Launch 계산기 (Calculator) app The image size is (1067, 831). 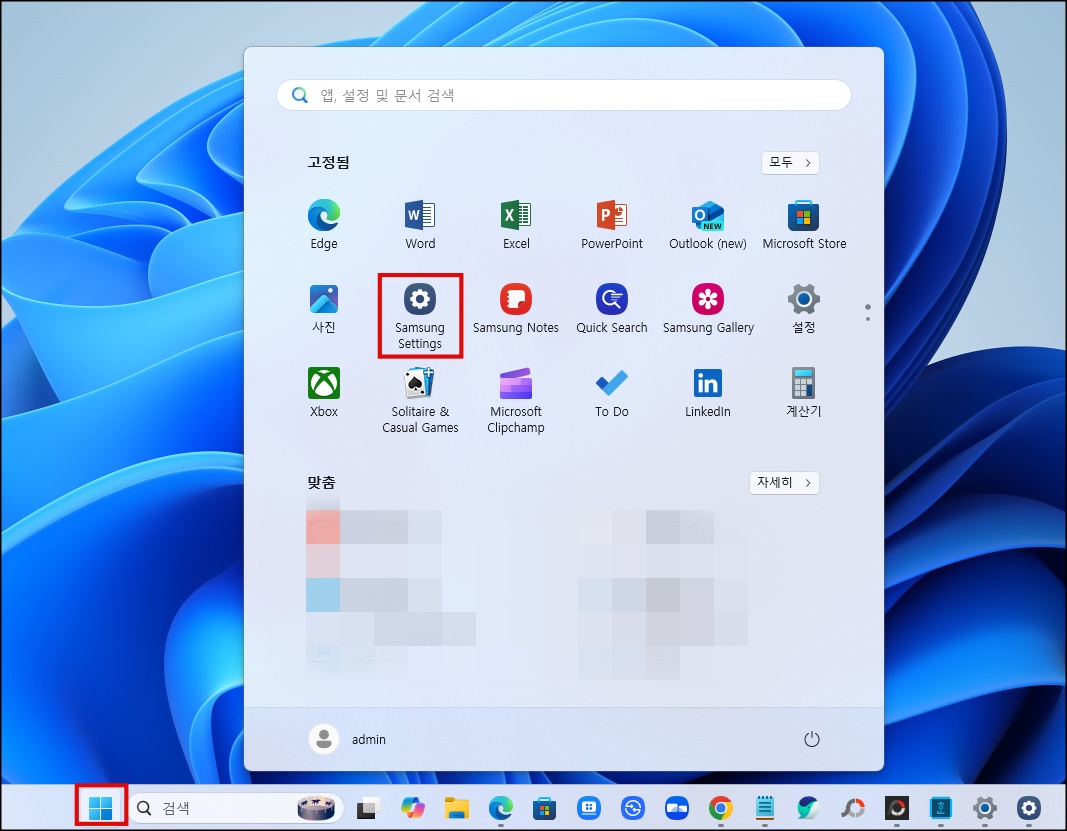click(x=804, y=393)
